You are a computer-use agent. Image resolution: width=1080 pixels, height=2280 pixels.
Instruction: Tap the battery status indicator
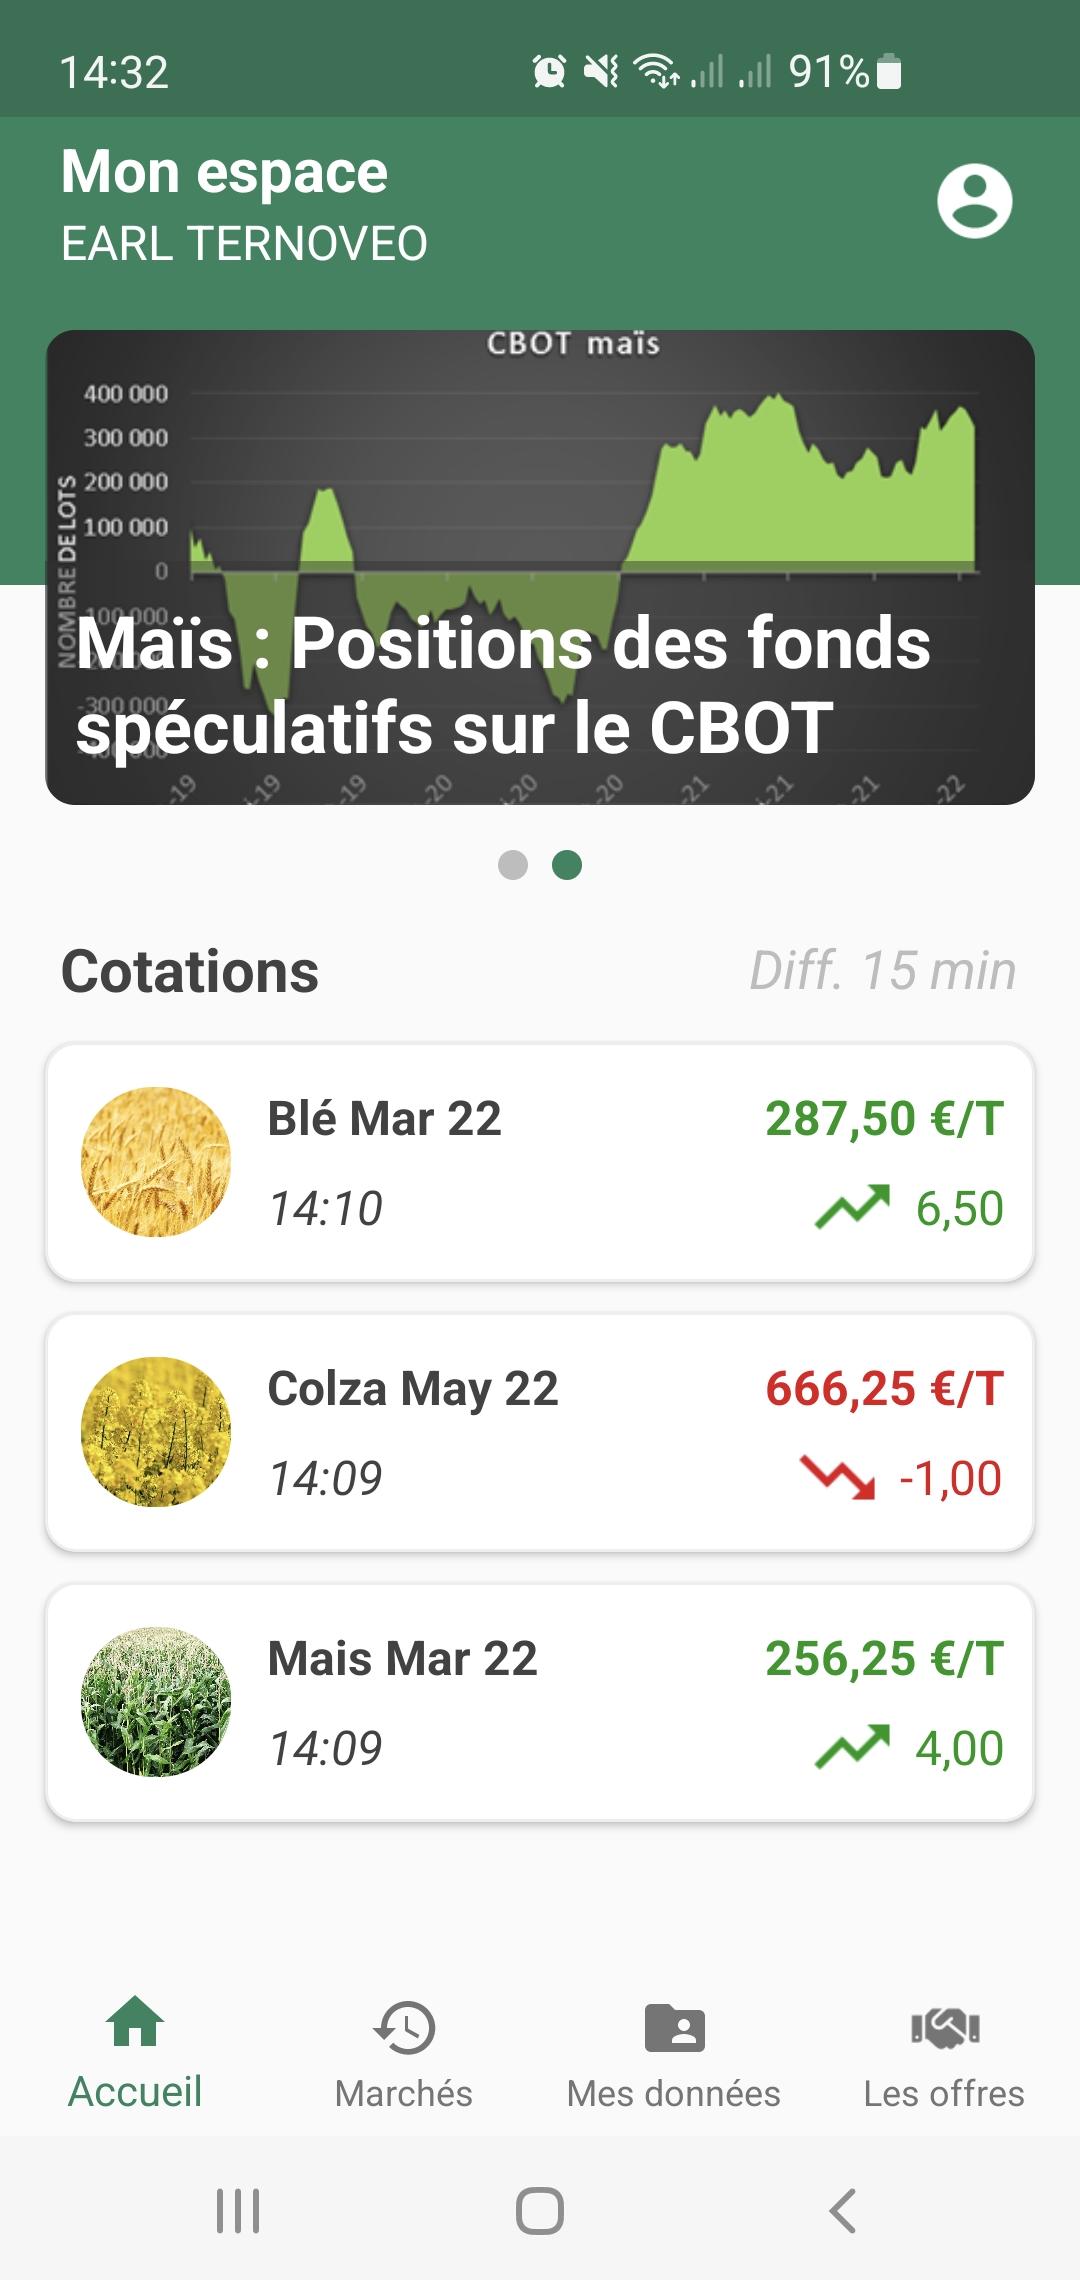point(889,72)
